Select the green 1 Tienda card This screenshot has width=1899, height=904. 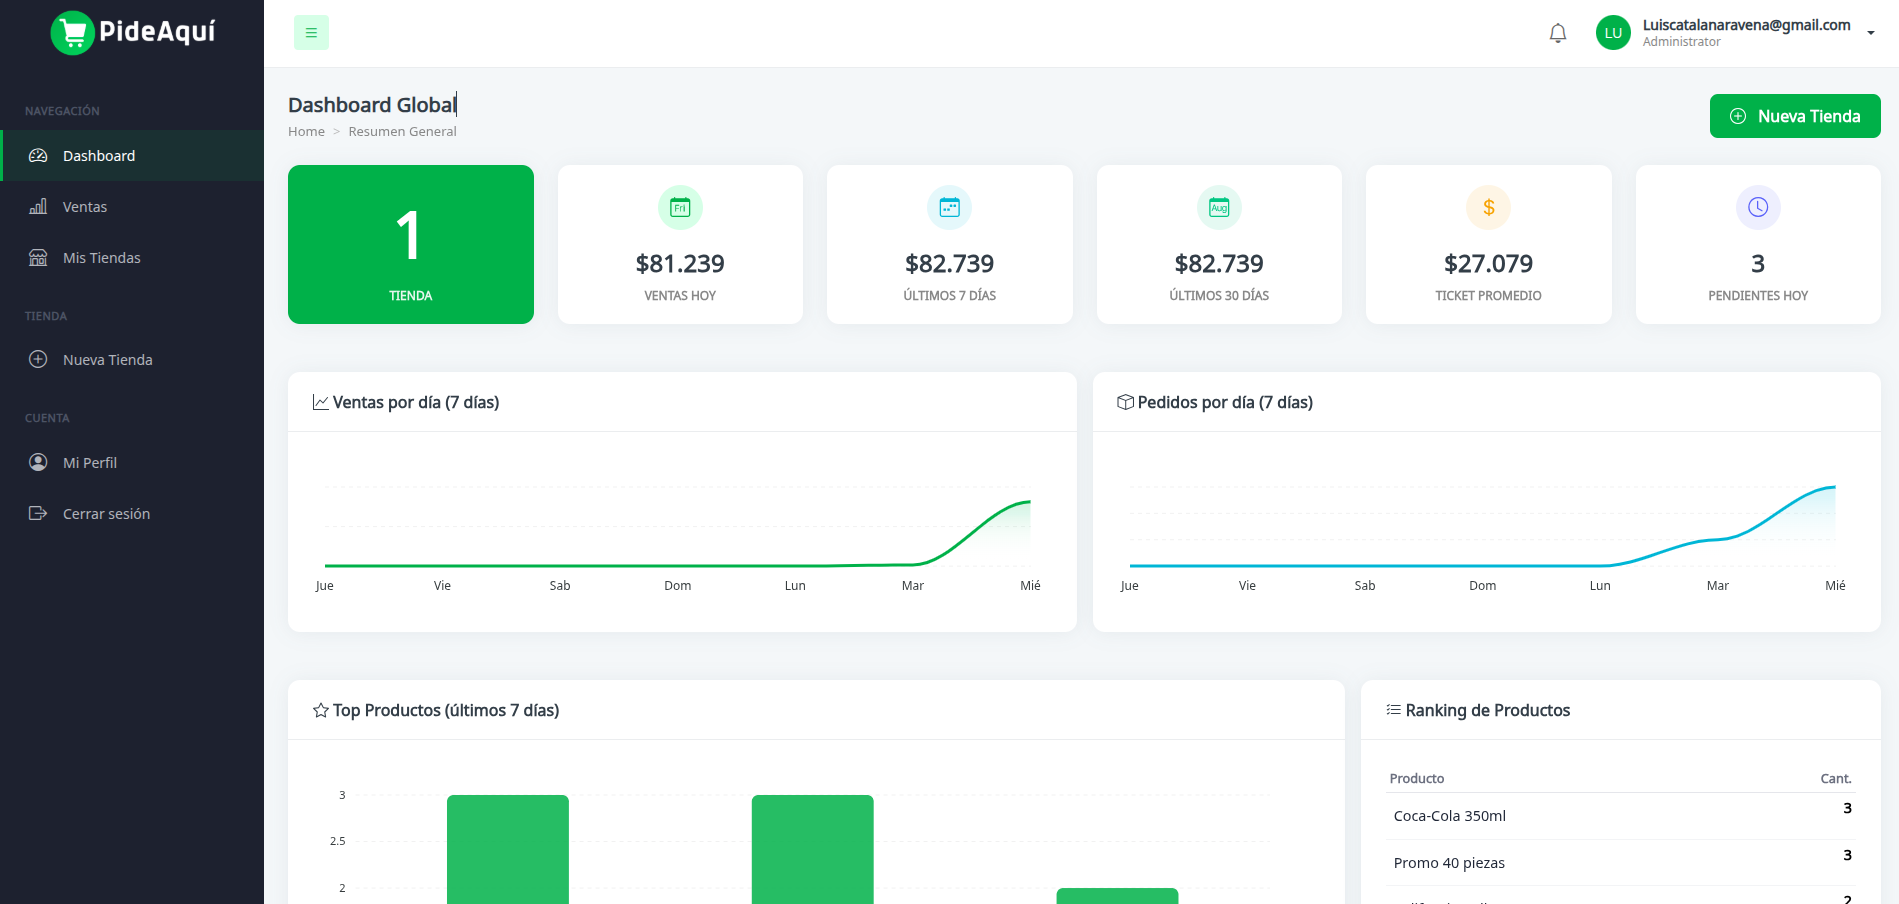411,244
